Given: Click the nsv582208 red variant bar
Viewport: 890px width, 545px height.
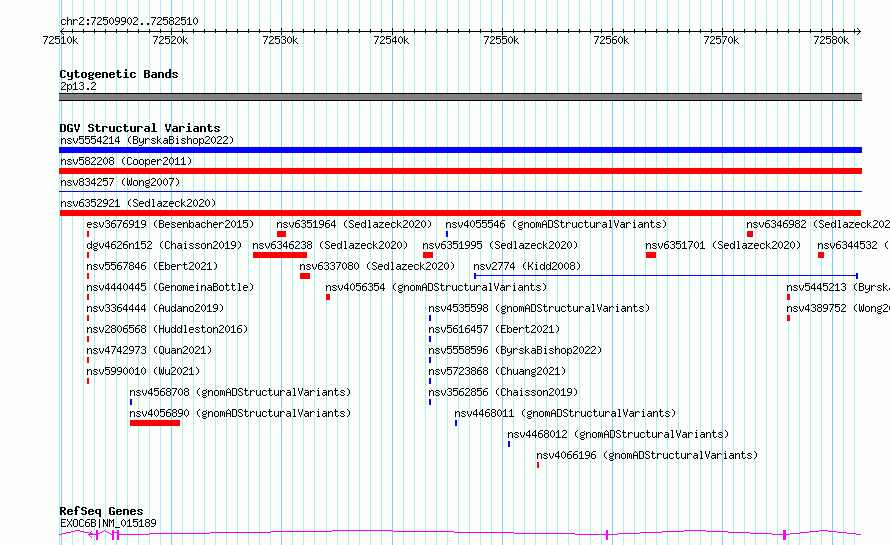Looking at the screenshot, I should (x=460, y=171).
